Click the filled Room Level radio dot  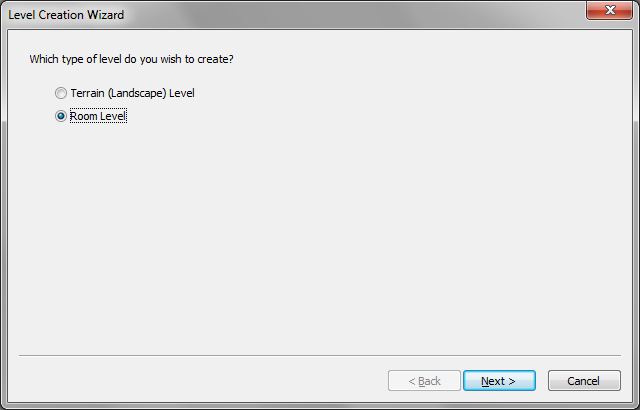(62, 116)
